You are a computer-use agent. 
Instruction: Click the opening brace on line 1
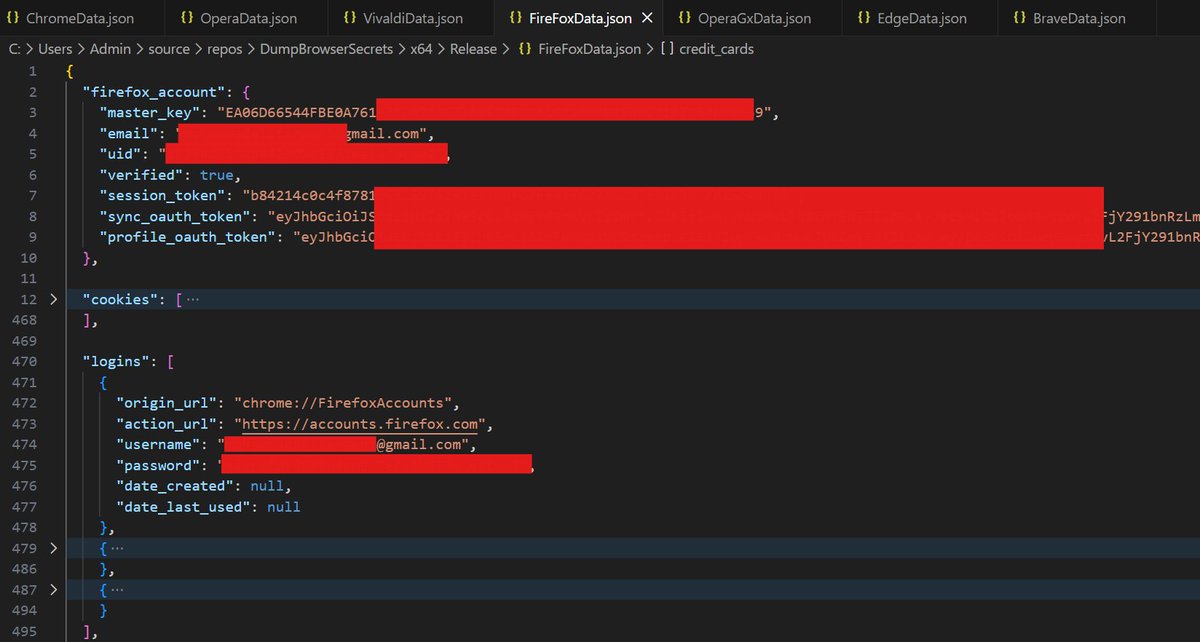(x=70, y=71)
